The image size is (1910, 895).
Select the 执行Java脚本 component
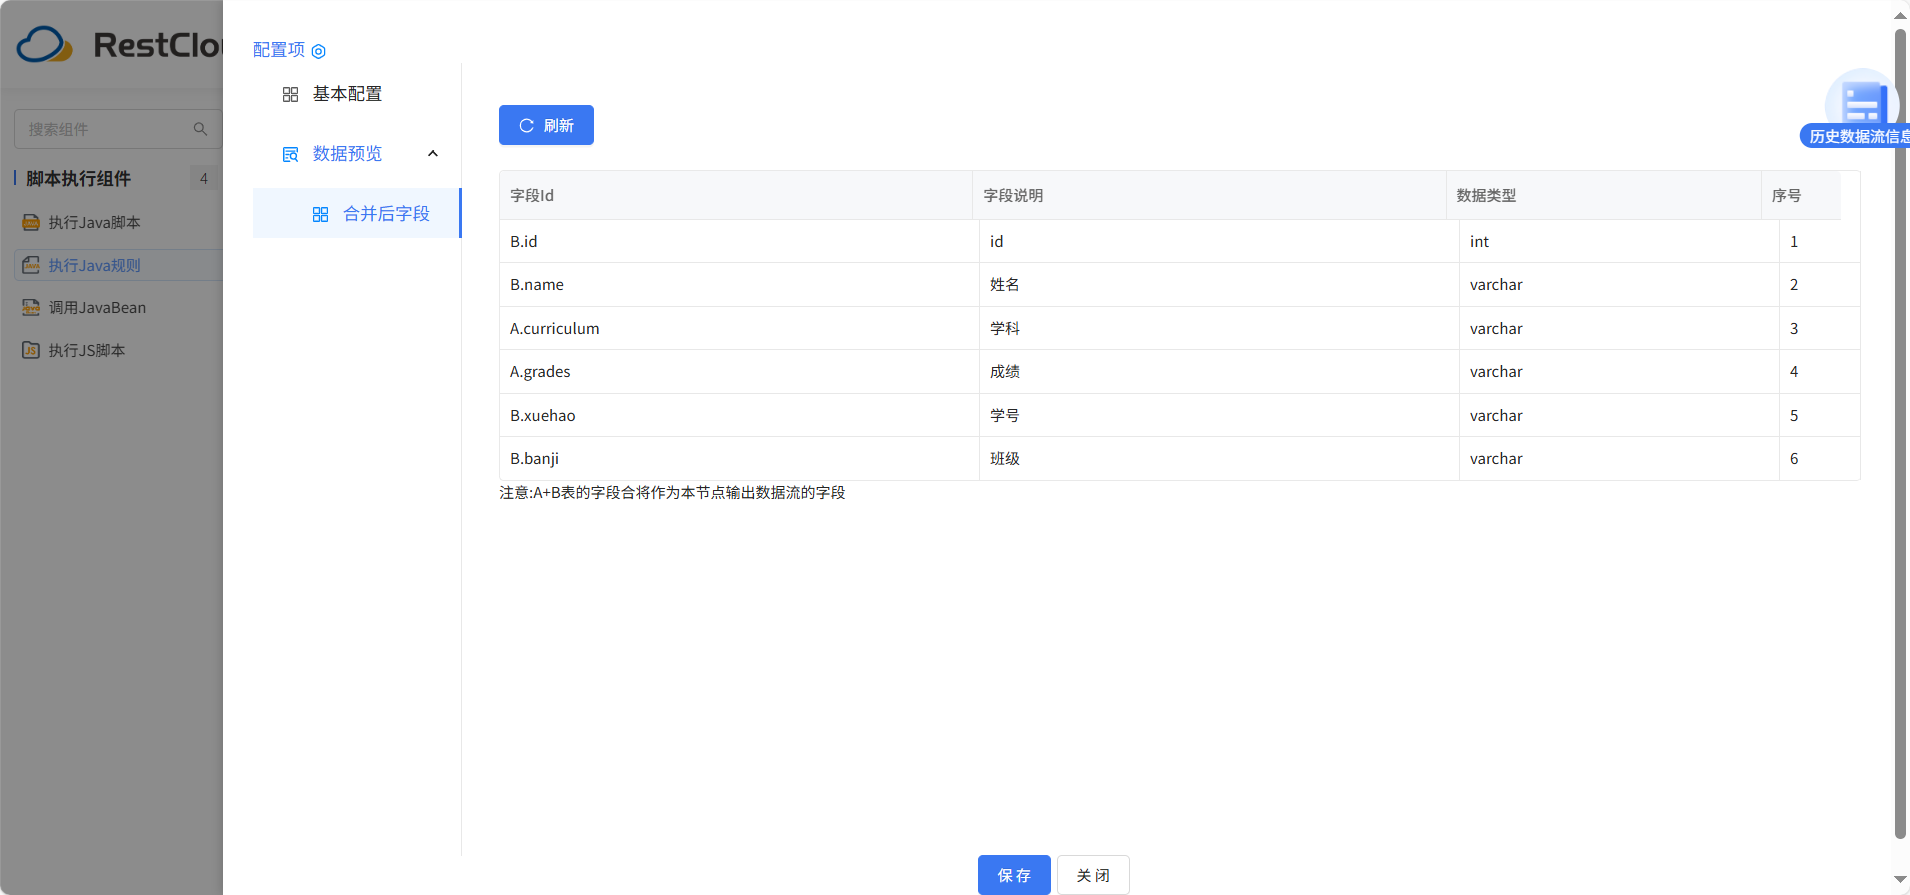point(118,222)
